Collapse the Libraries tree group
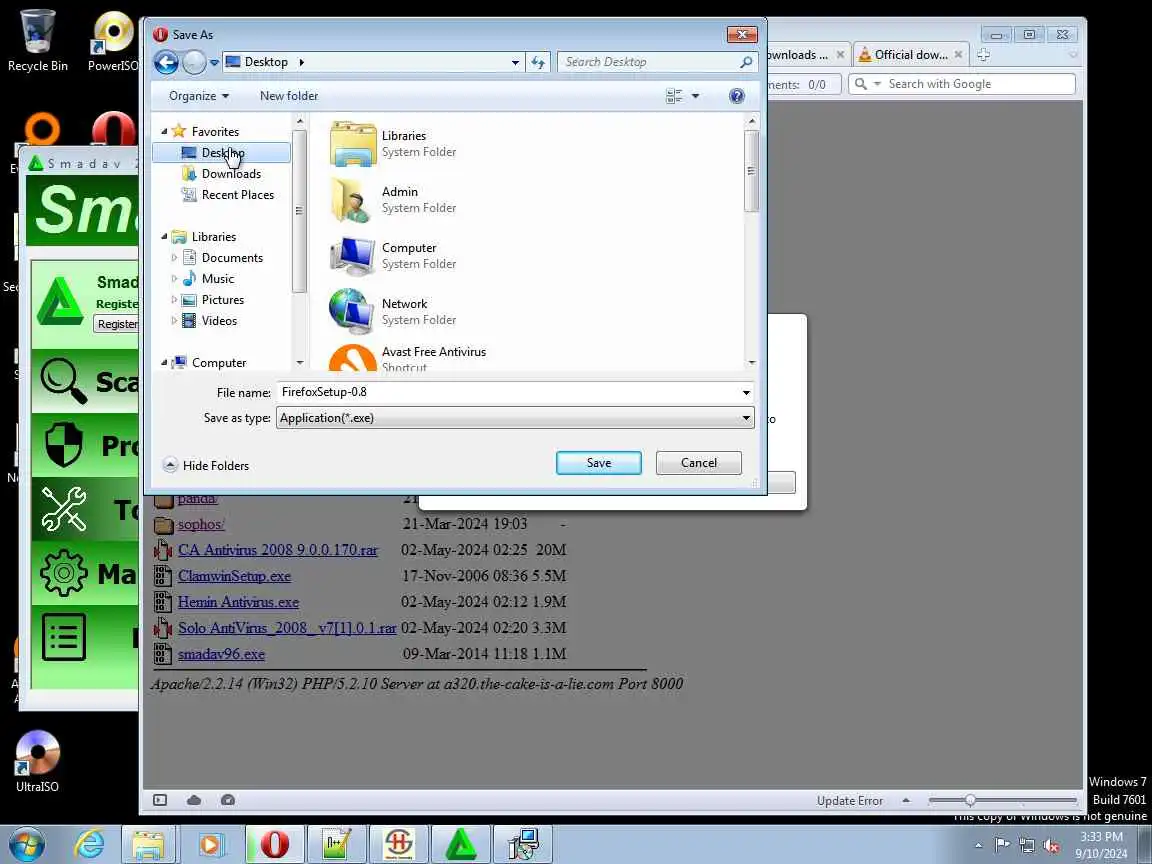The image size is (1152, 864). [x=164, y=237]
